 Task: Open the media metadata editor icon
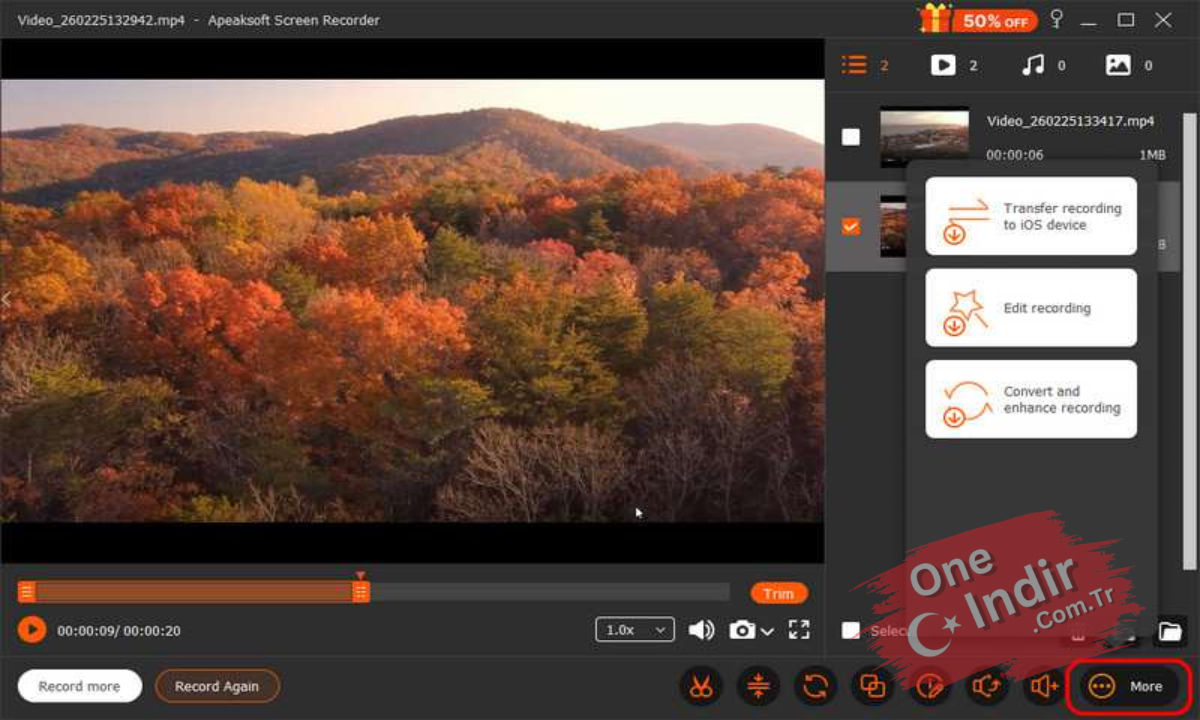coord(930,686)
